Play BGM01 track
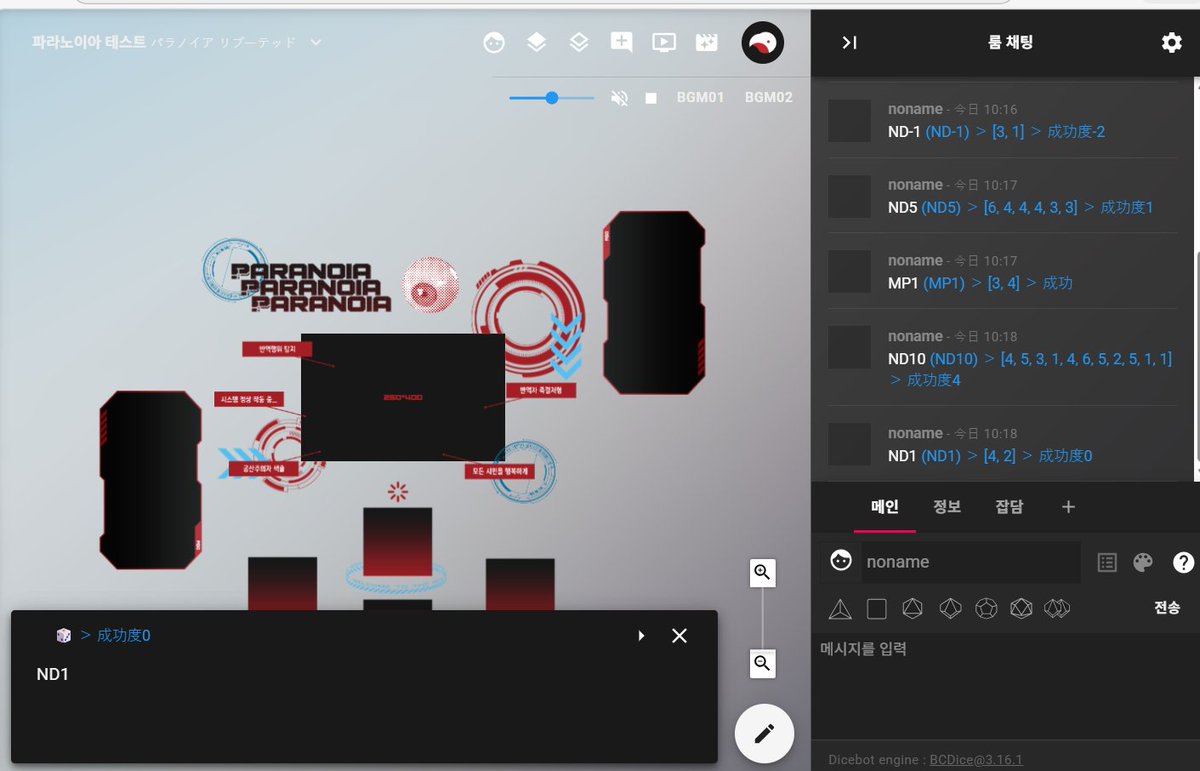The image size is (1200, 771). click(x=700, y=98)
